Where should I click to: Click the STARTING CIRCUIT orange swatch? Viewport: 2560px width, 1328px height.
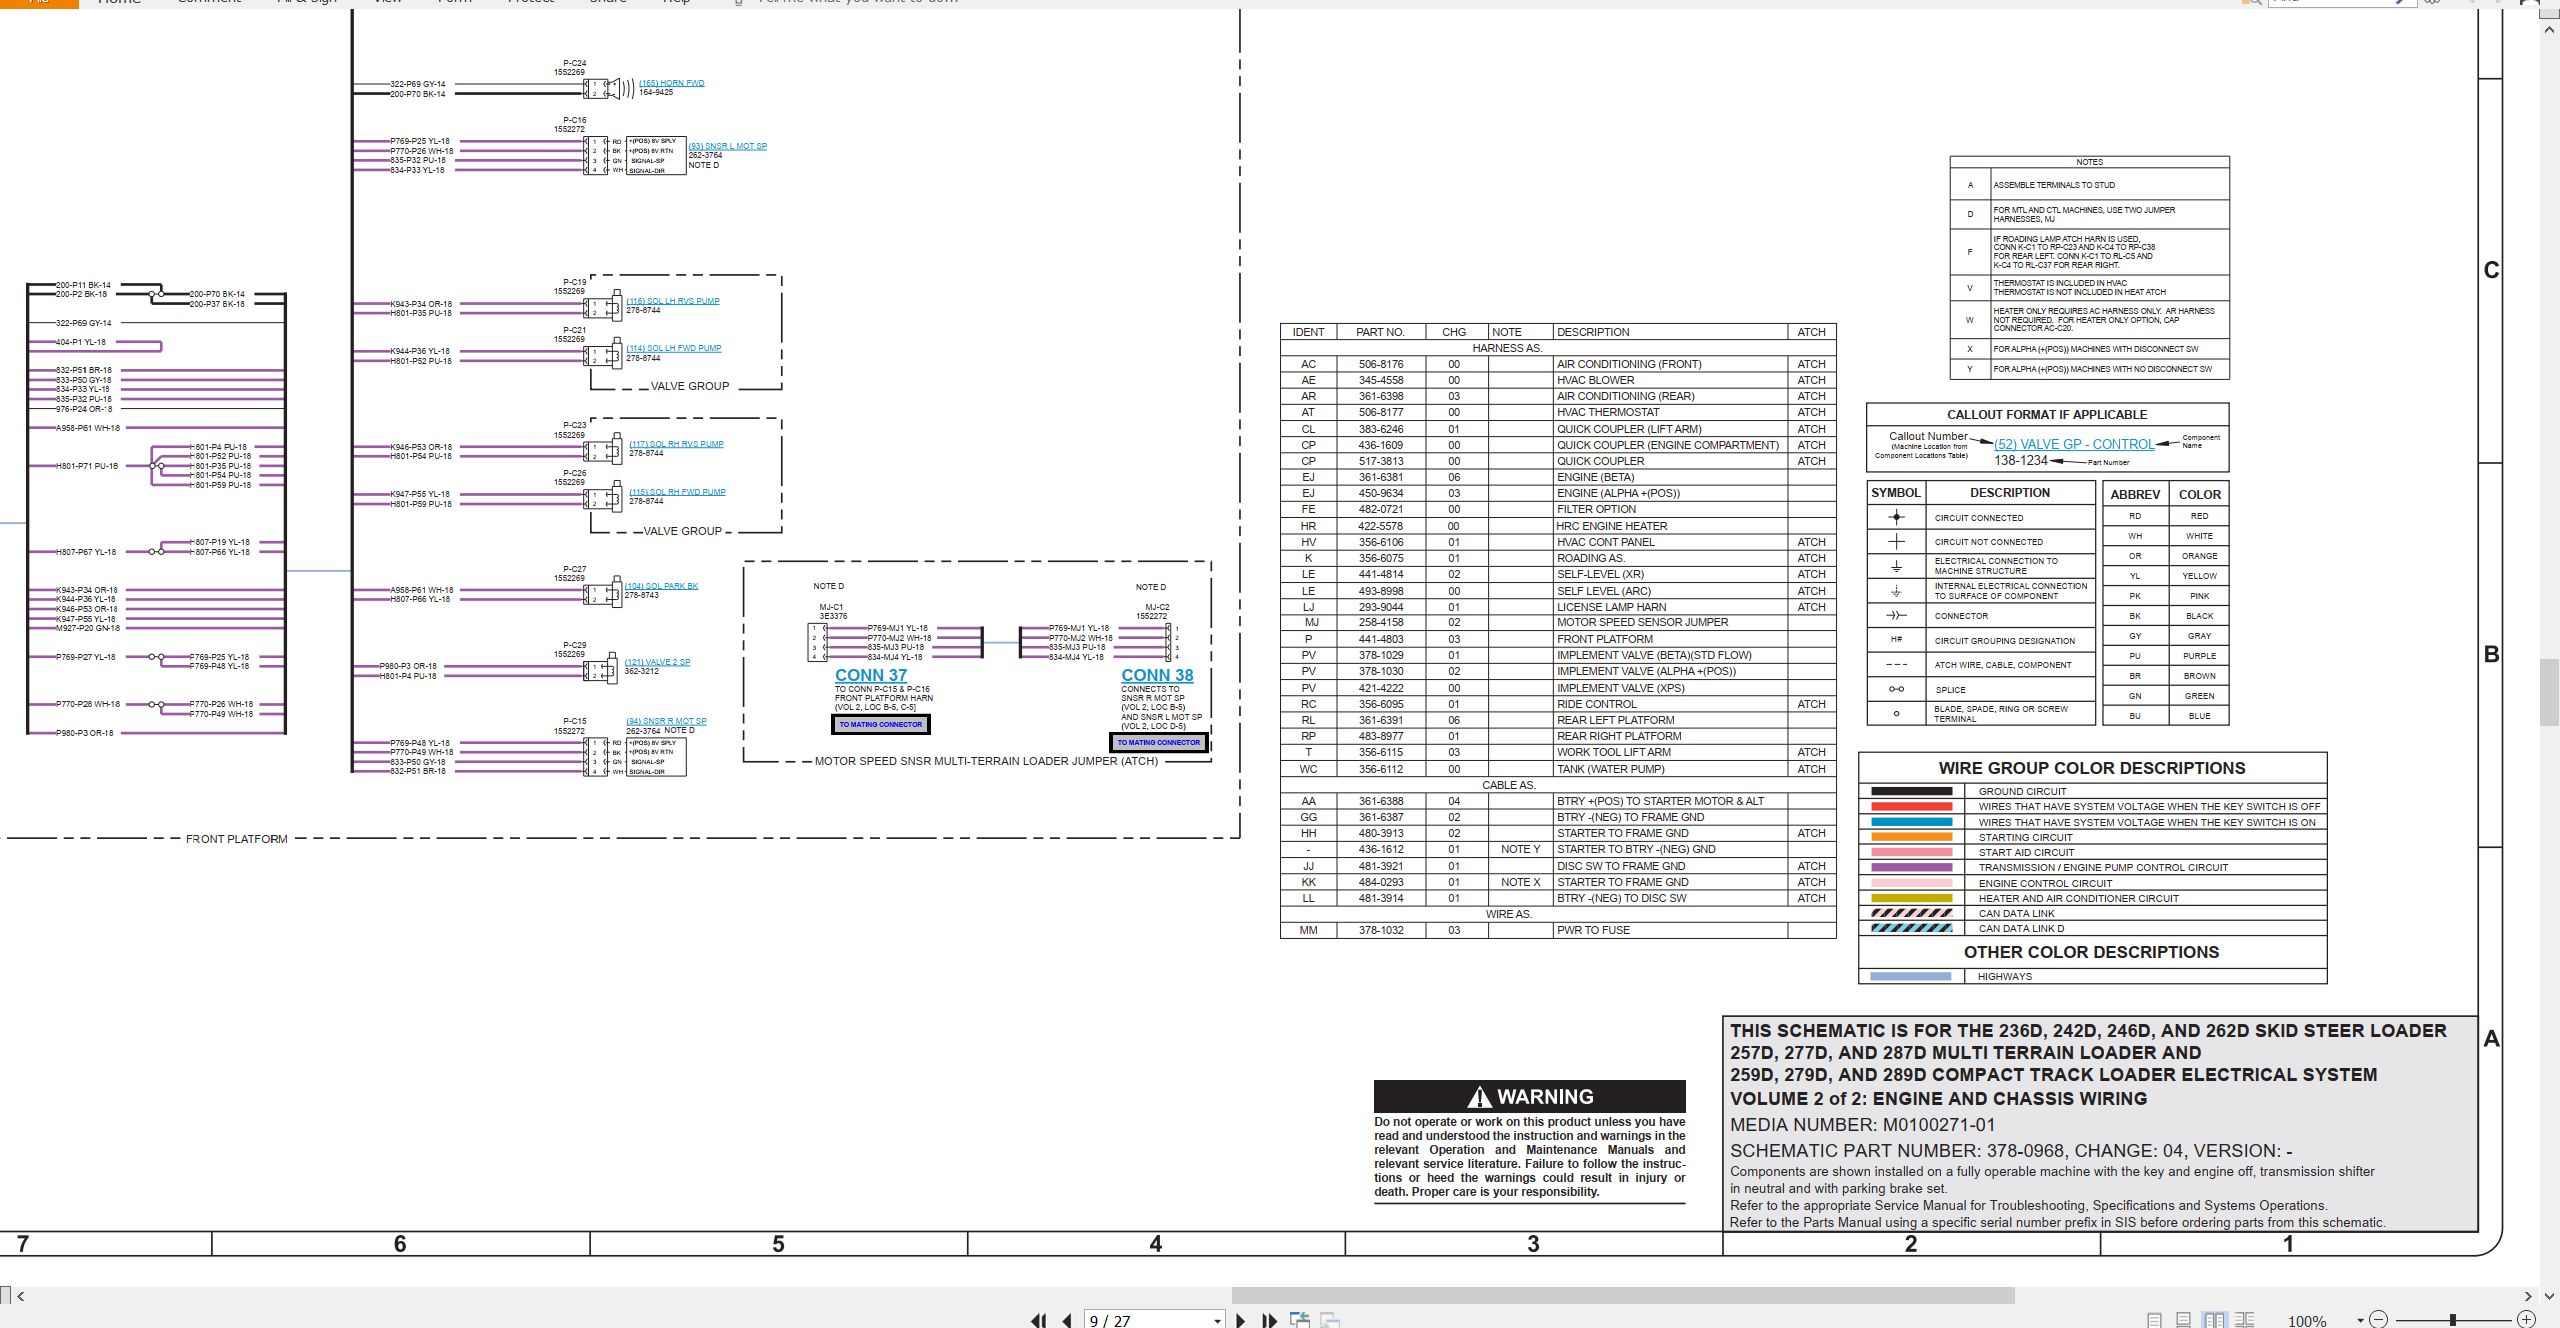(1911, 837)
